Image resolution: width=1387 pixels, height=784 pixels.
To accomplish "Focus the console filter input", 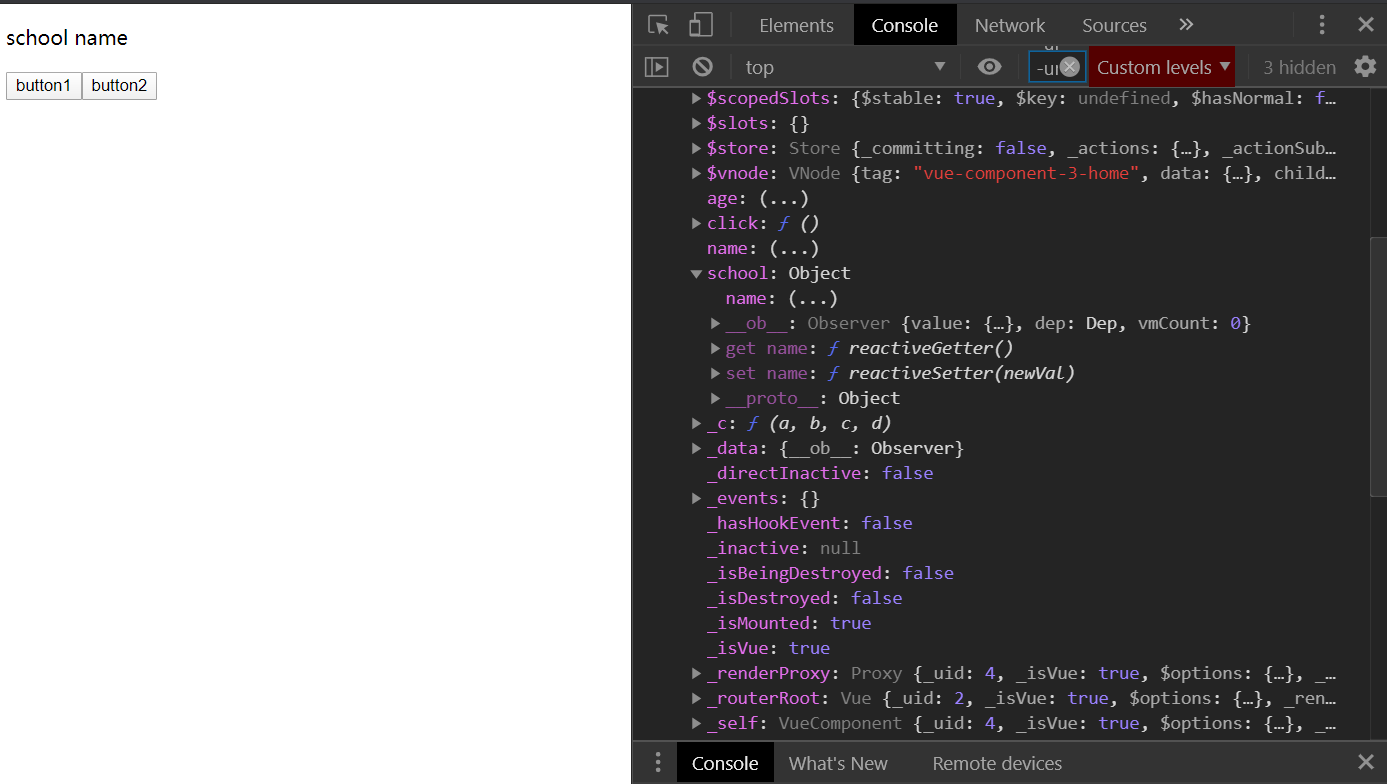I will point(1045,67).
